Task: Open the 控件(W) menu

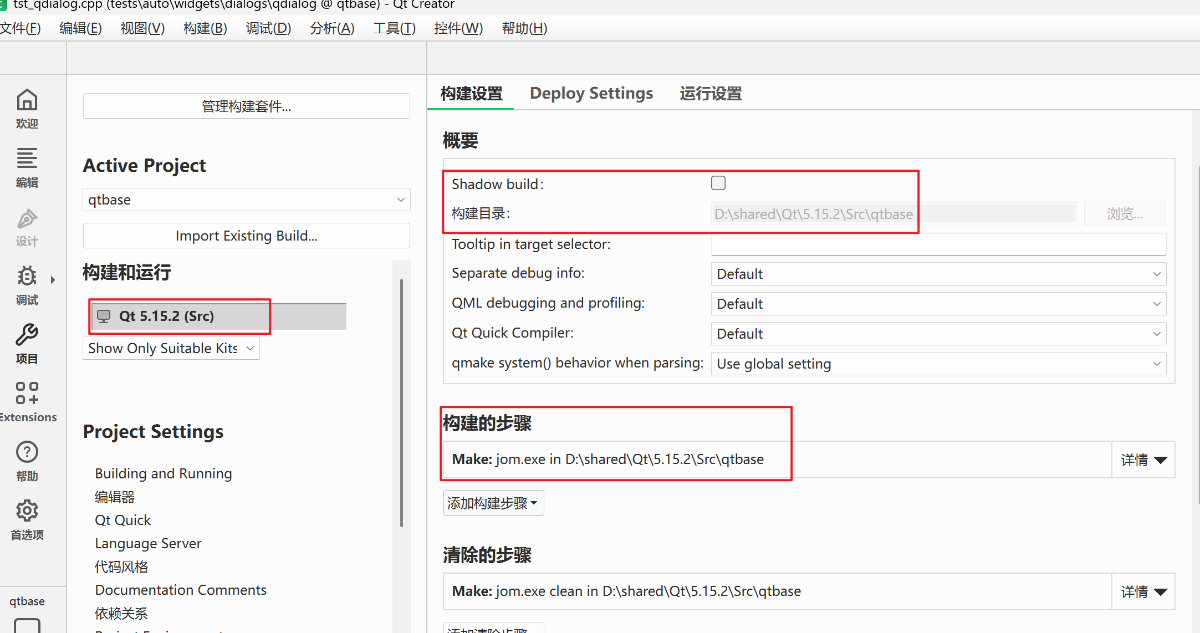Action: point(458,28)
